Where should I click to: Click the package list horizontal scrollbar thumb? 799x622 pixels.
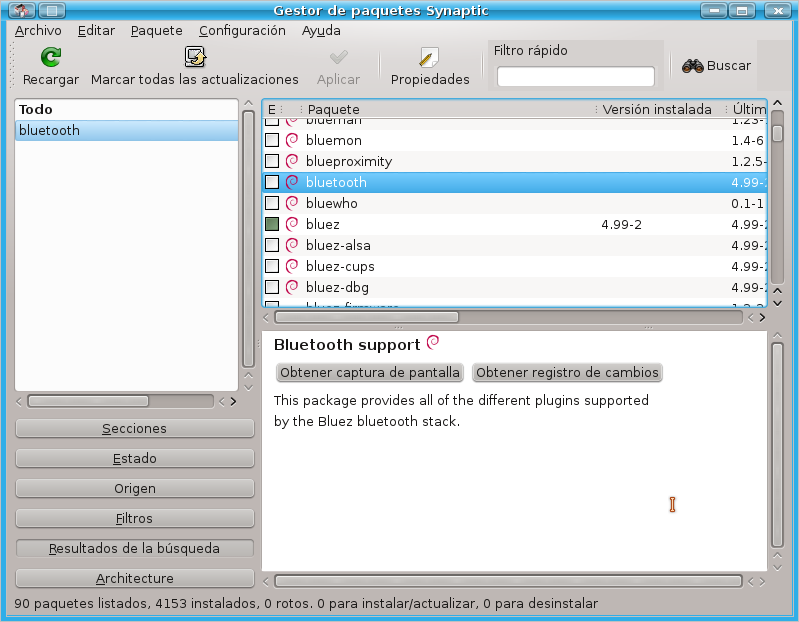[x=366, y=317]
